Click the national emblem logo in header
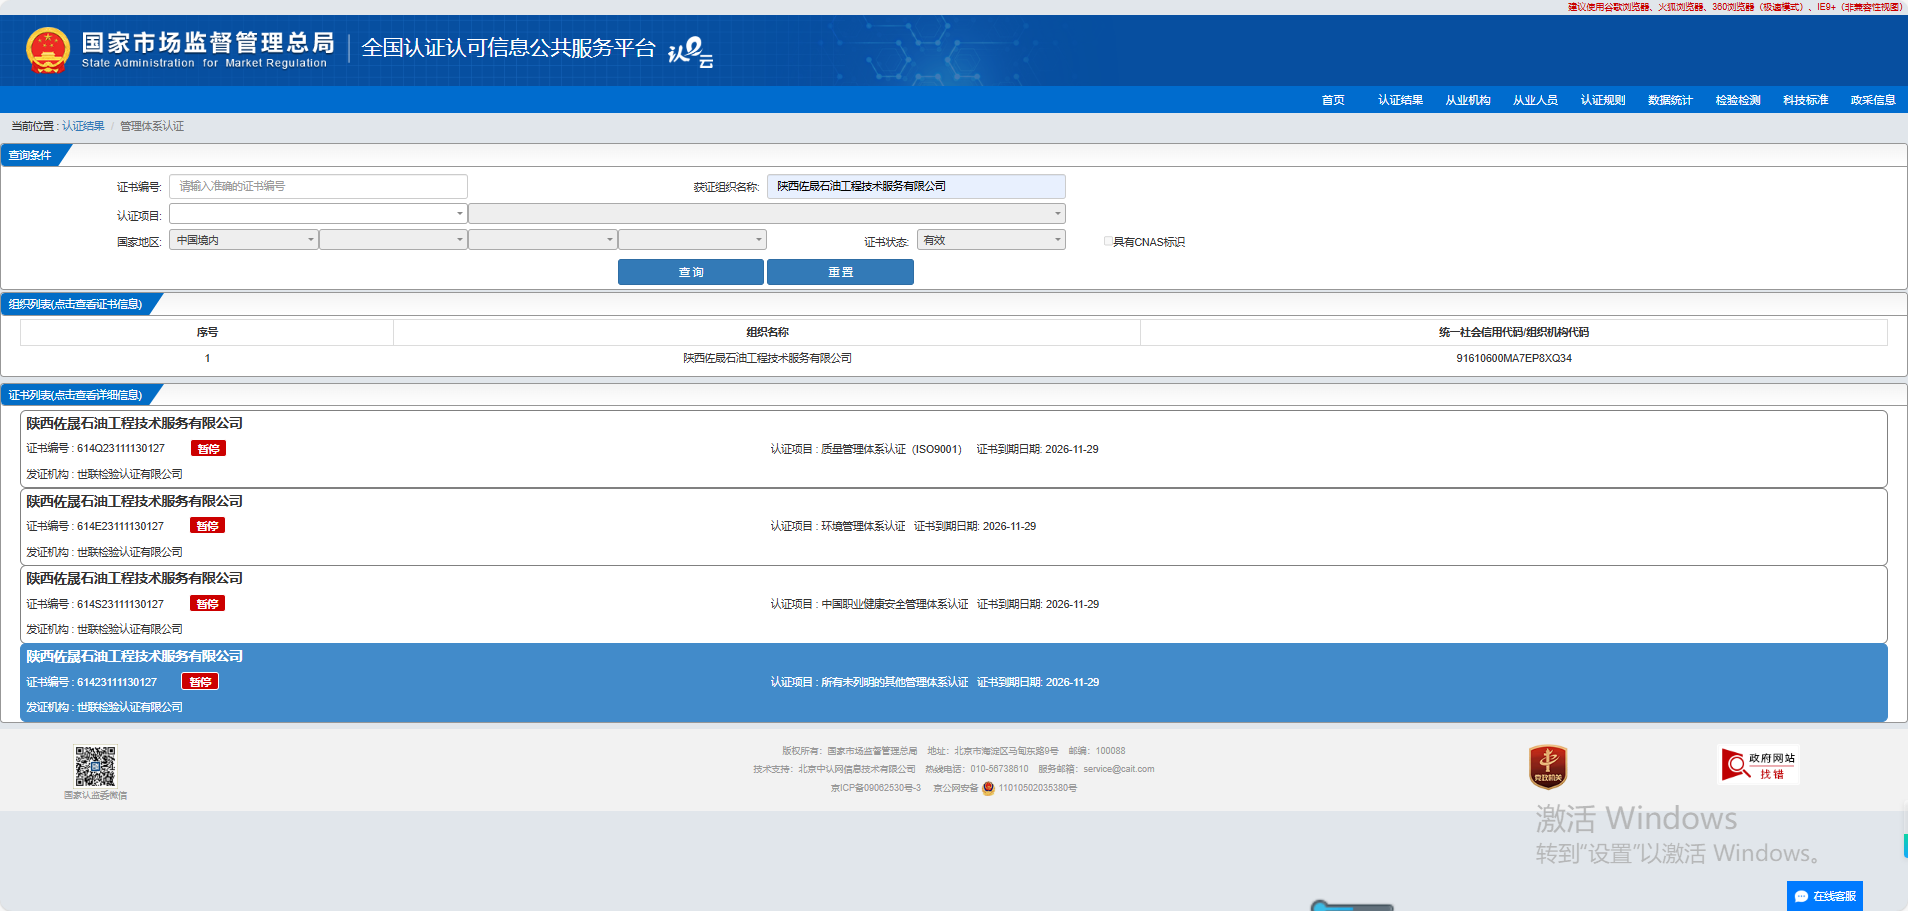This screenshot has height=911, width=1908. [47, 50]
